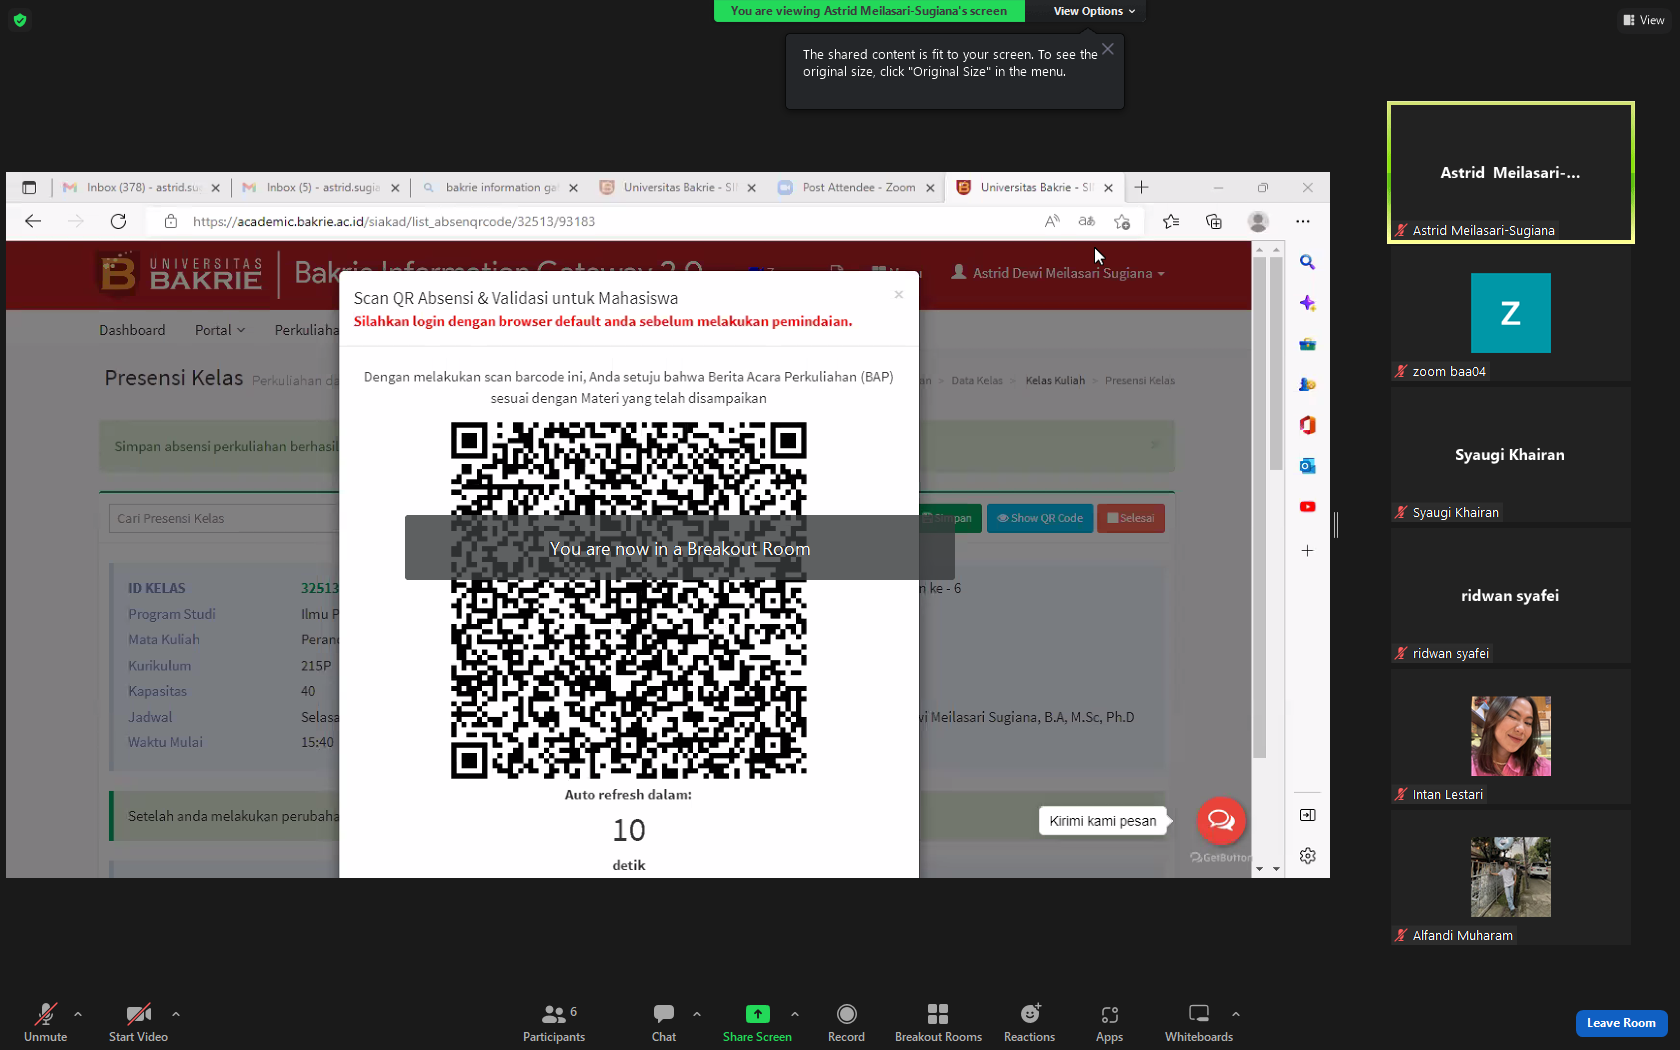
Task: Open audio options arrow beside Unmute
Action: click(78, 1014)
